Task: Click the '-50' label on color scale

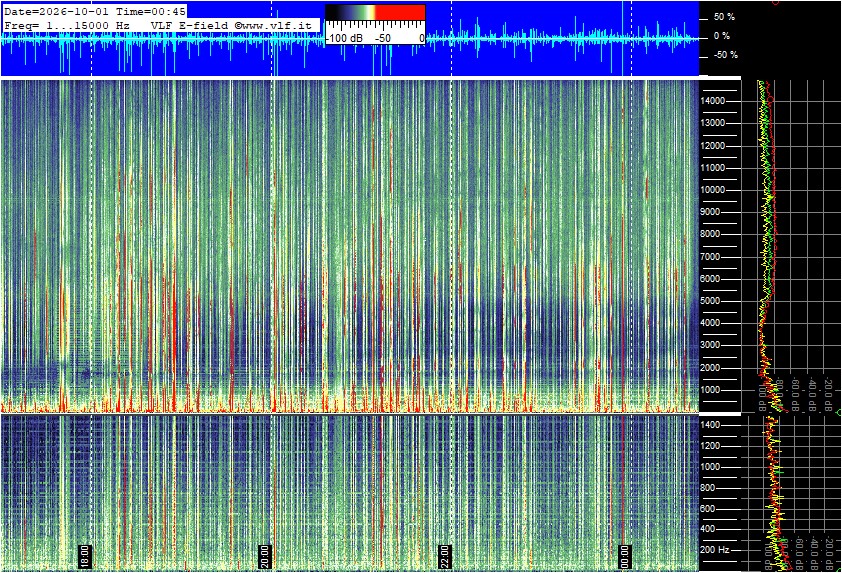Action: pyautogui.click(x=382, y=39)
